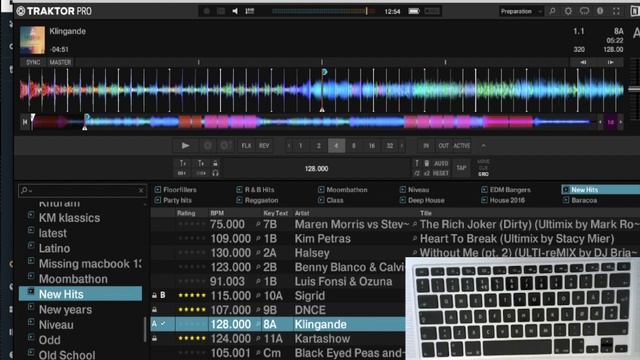640x360 pixels.
Task: Click the lock icon on the Sigrid row
Action: (x=154, y=295)
